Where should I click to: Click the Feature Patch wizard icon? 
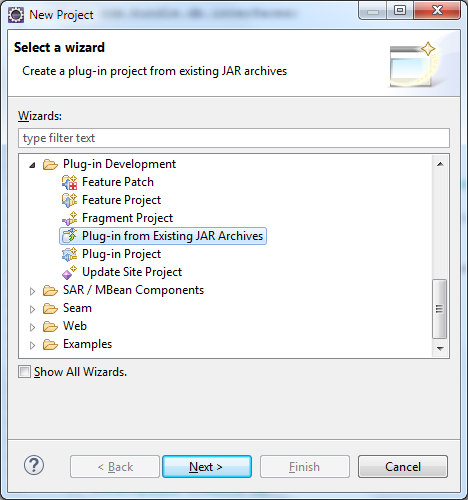[x=69, y=182]
